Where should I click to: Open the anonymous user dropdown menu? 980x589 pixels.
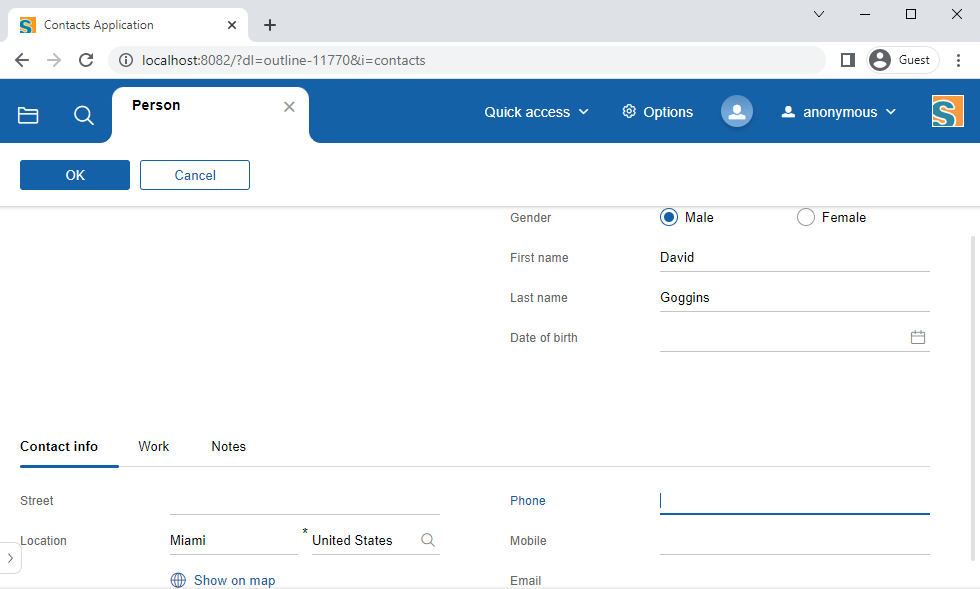pyautogui.click(x=839, y=112)
